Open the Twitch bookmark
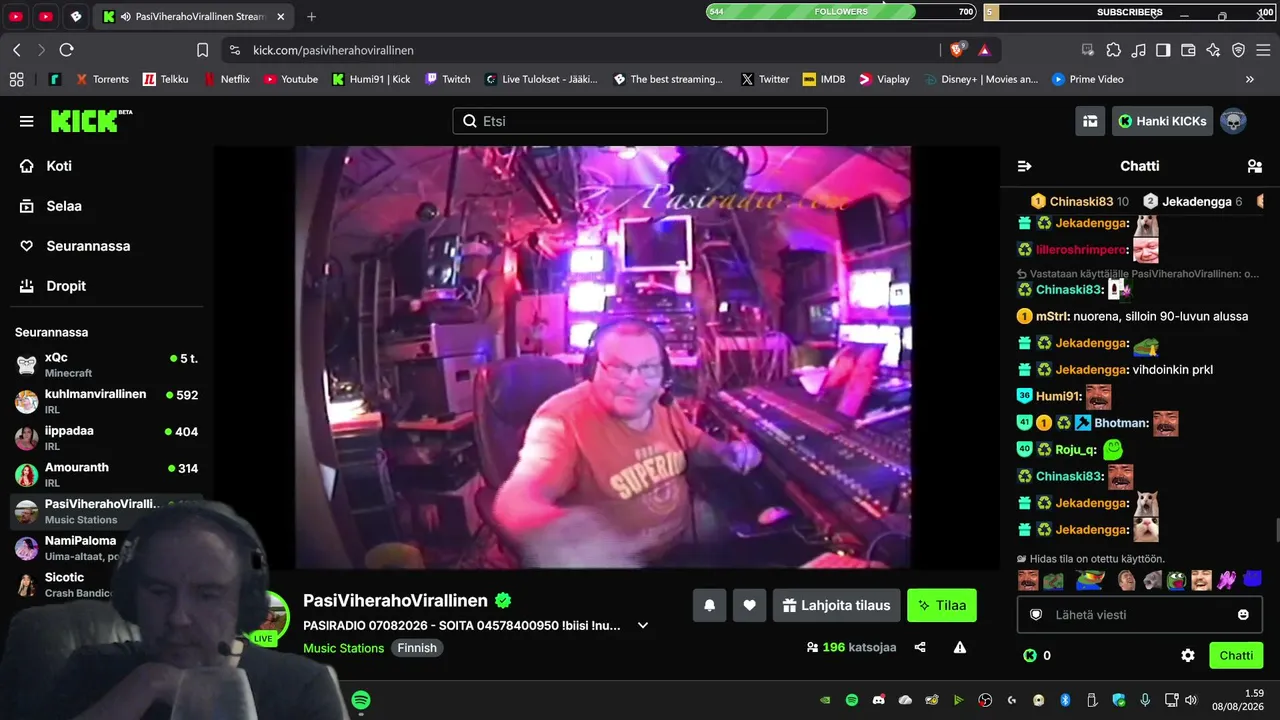 (x=448, y=79)
